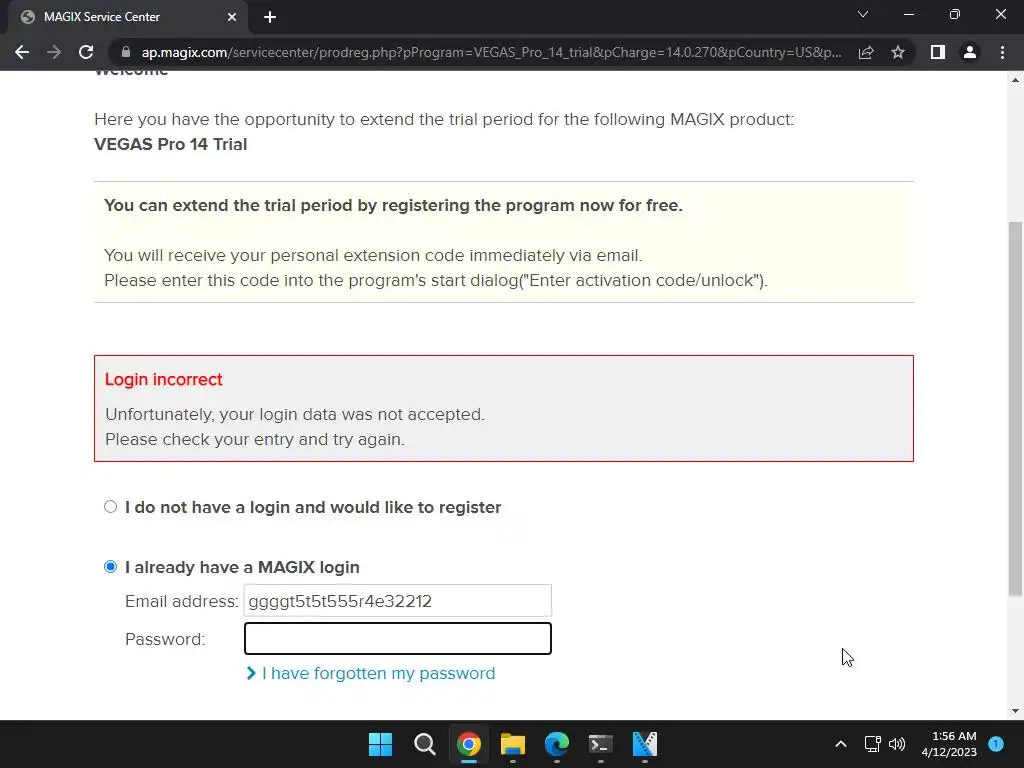
Task: Click 'Please check your entry and try again.' text
Action: 255,440
